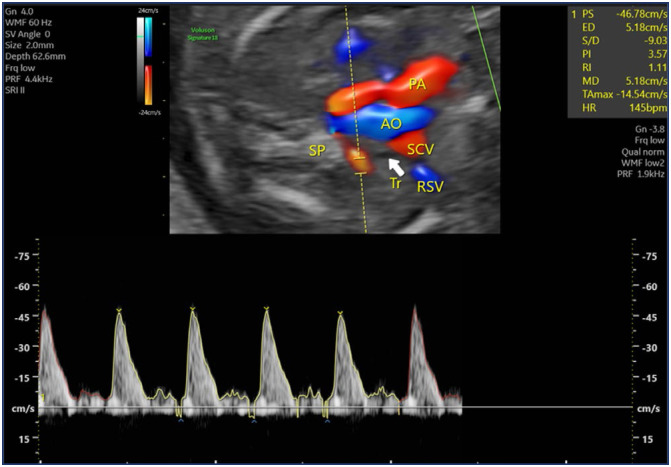This screenshot has width=671, height=467.
Task: Click the 'SV Angle 0' parameter
Action: point(29,34)
